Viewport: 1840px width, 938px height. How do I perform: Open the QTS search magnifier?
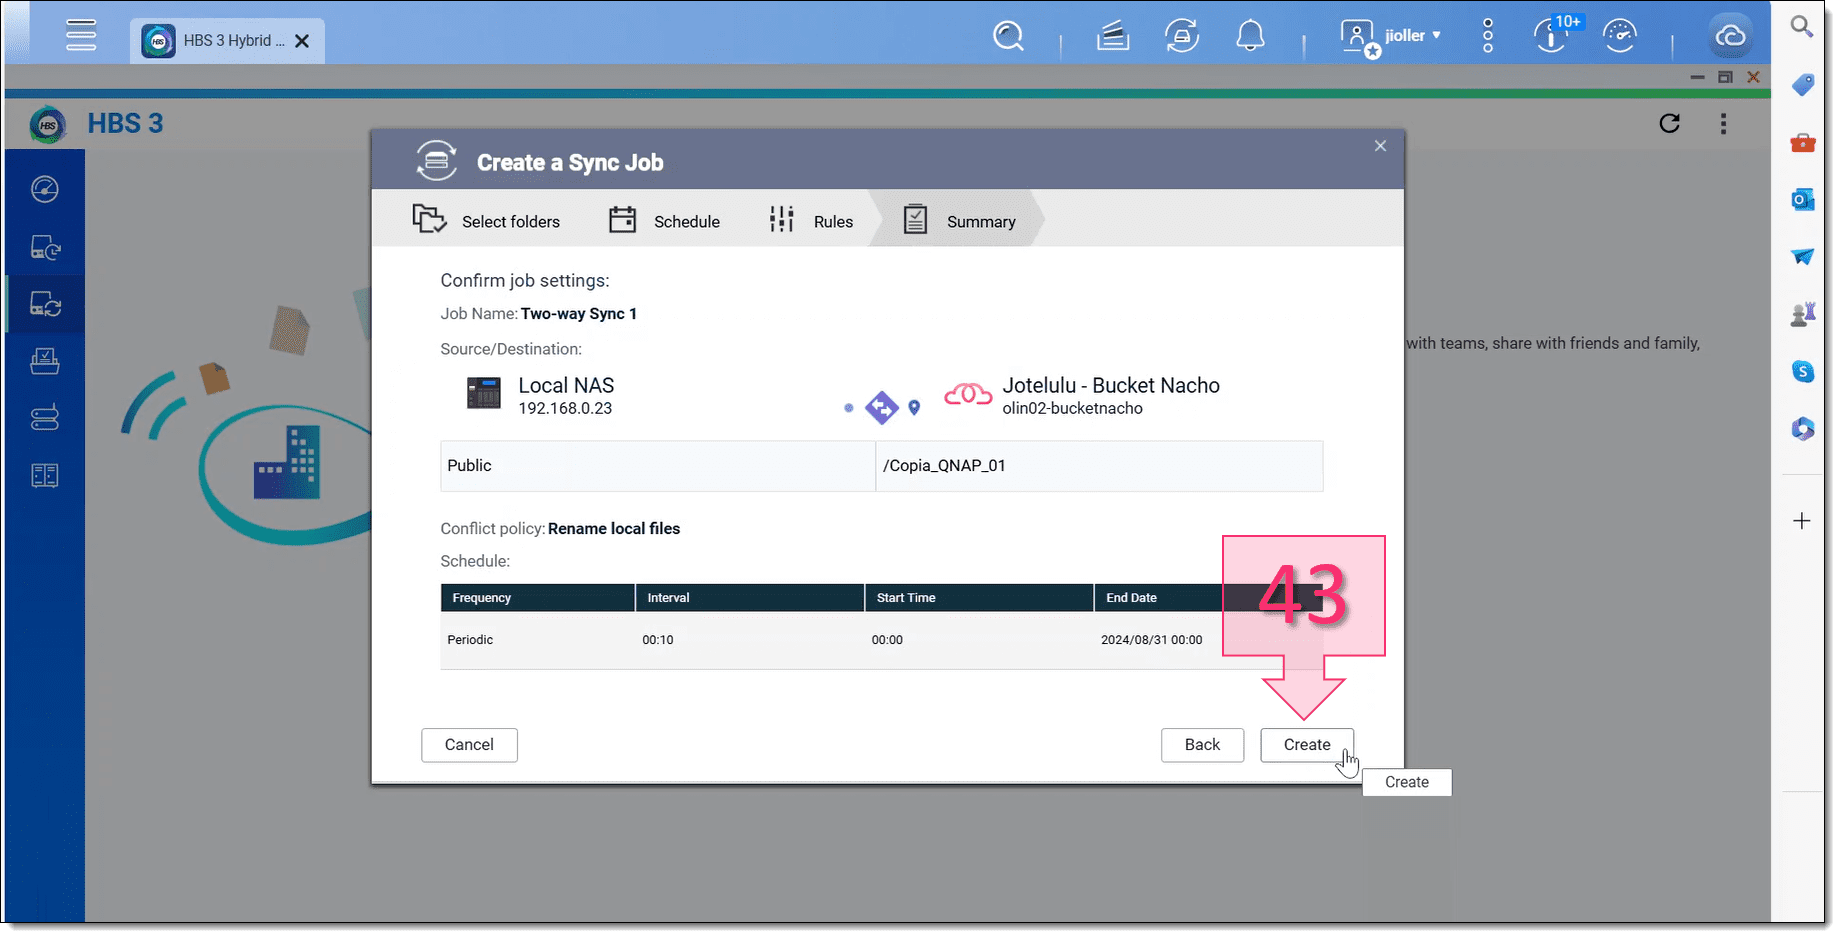(x=1008, y=37)
